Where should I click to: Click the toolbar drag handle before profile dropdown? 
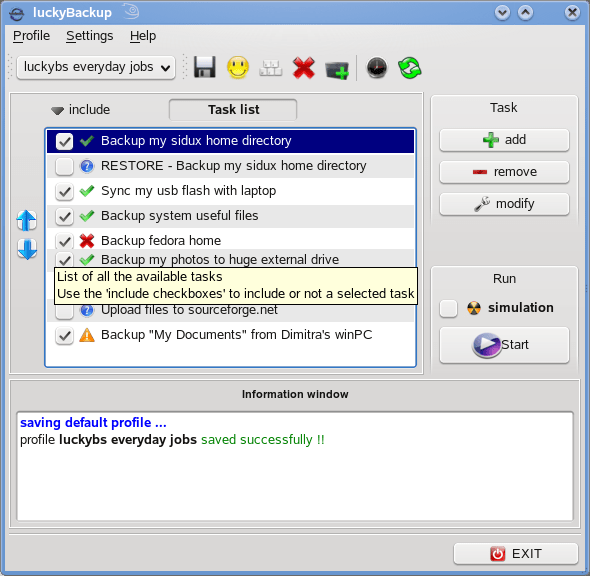[x=10, y=68]
